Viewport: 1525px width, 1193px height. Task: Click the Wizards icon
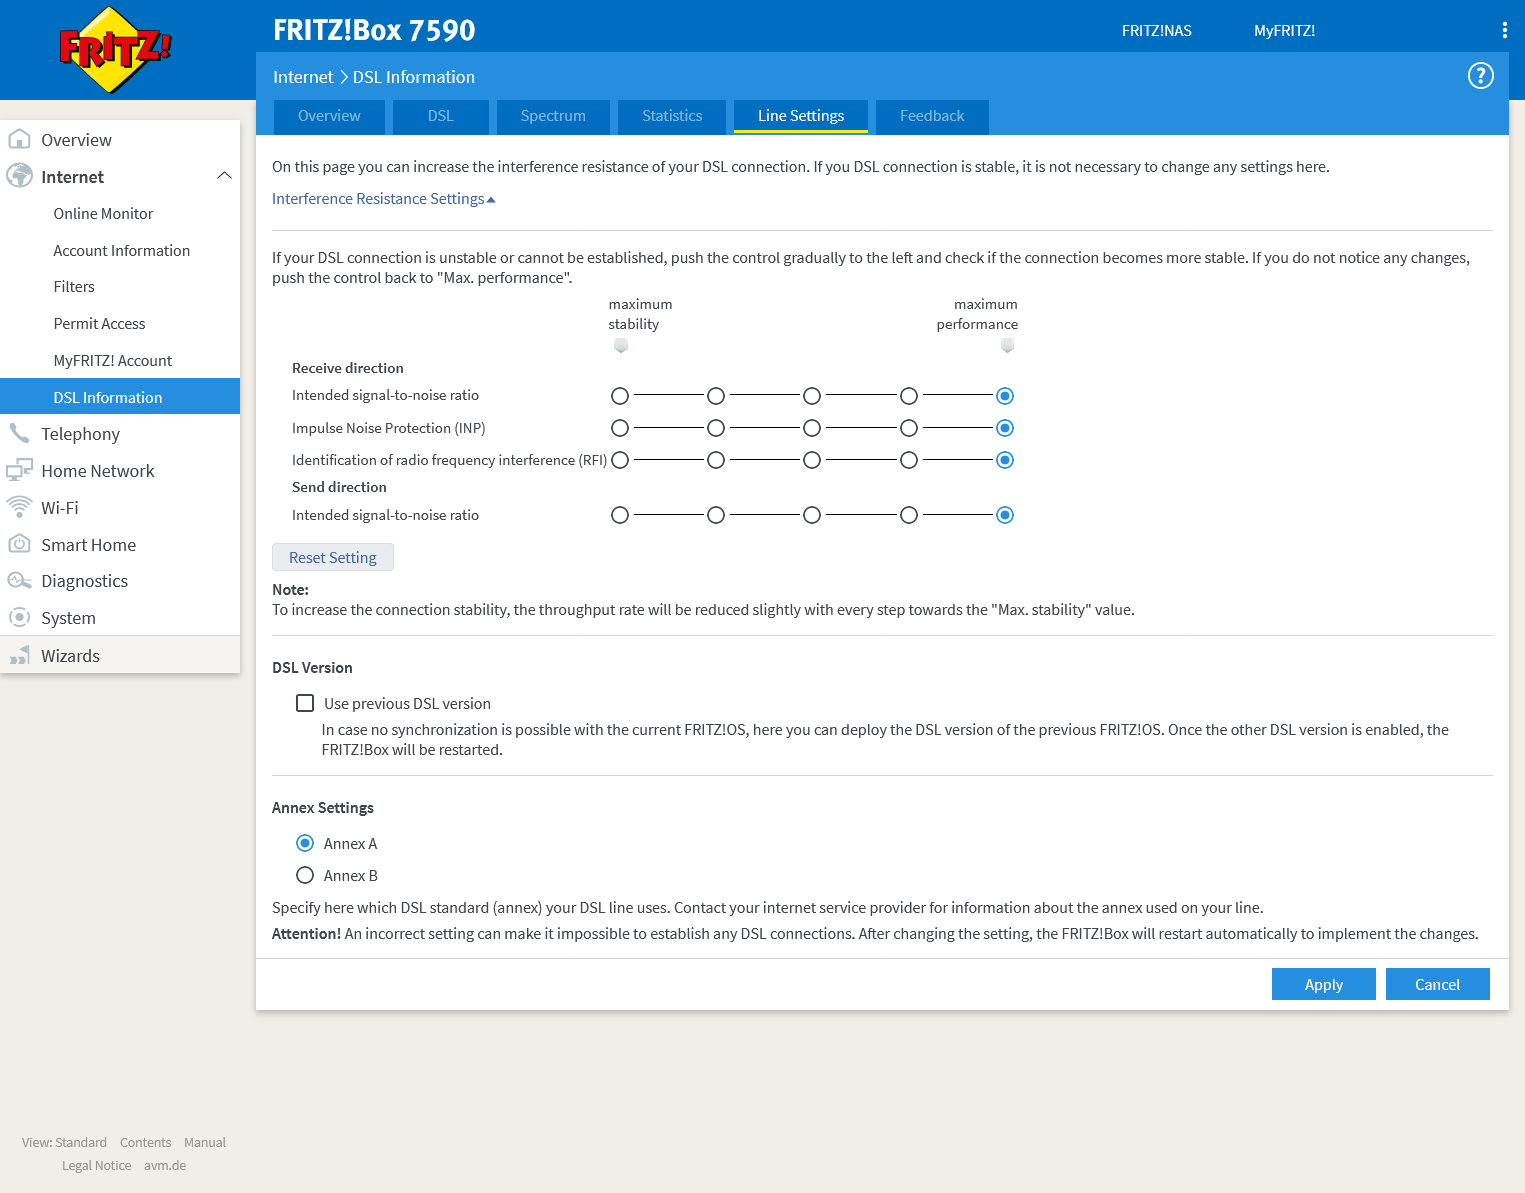pos(19,655)
